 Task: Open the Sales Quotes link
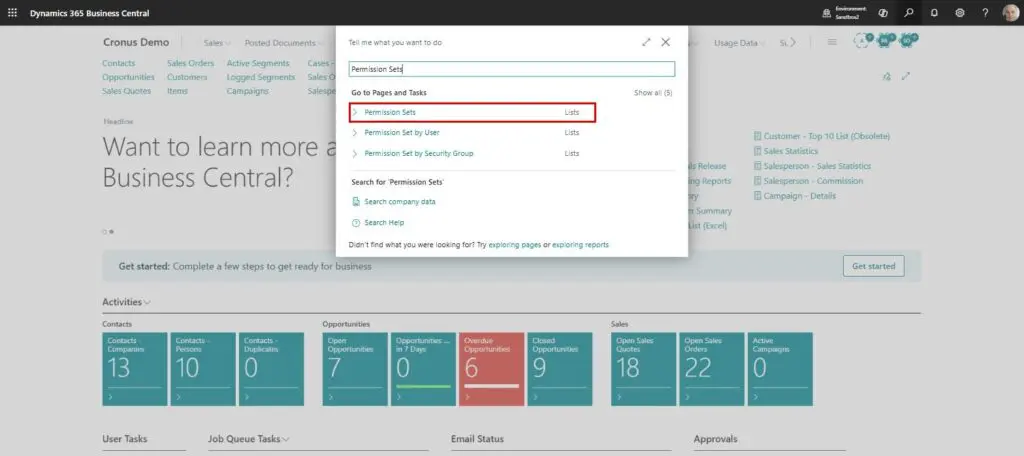click(127, 91)
